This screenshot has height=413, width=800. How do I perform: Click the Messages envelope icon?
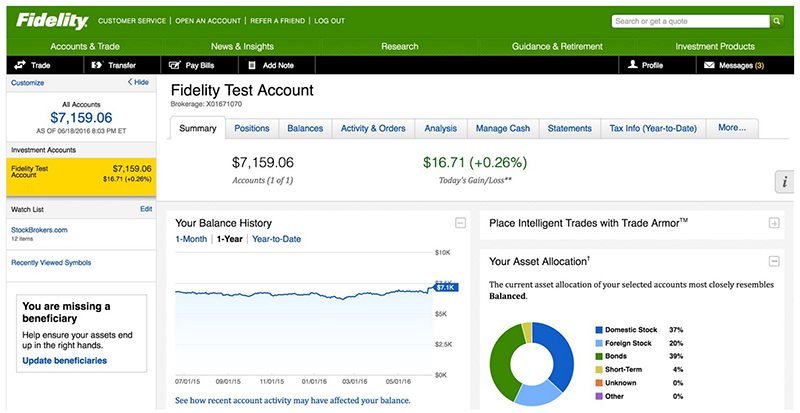click(709, 65)
